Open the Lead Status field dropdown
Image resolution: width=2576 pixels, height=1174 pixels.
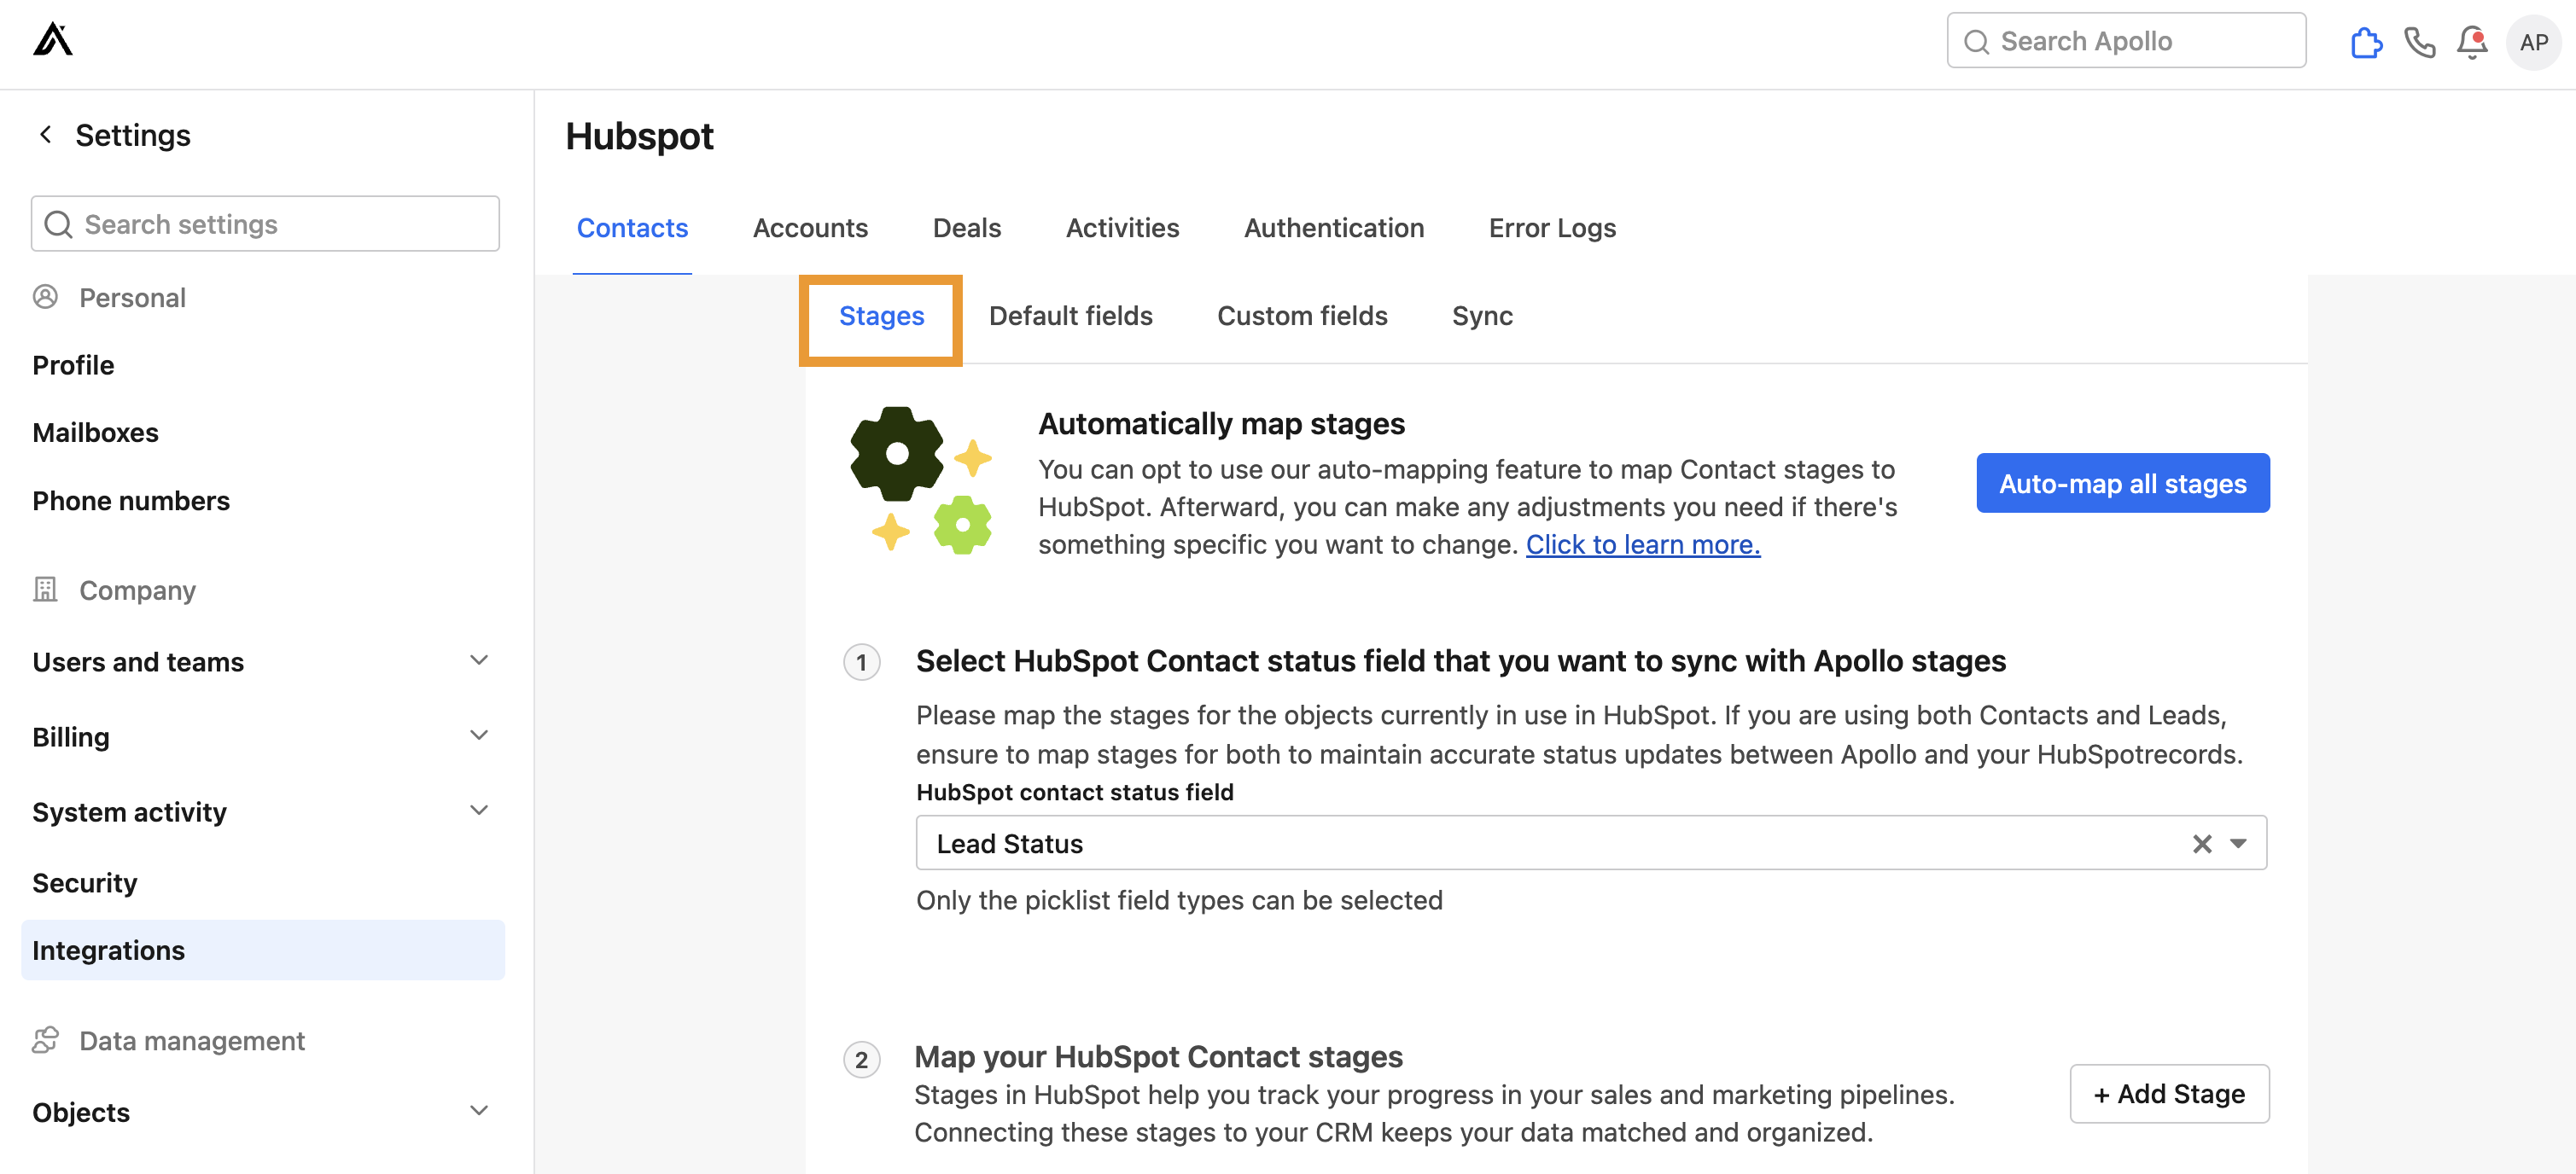click(2239, 843)
